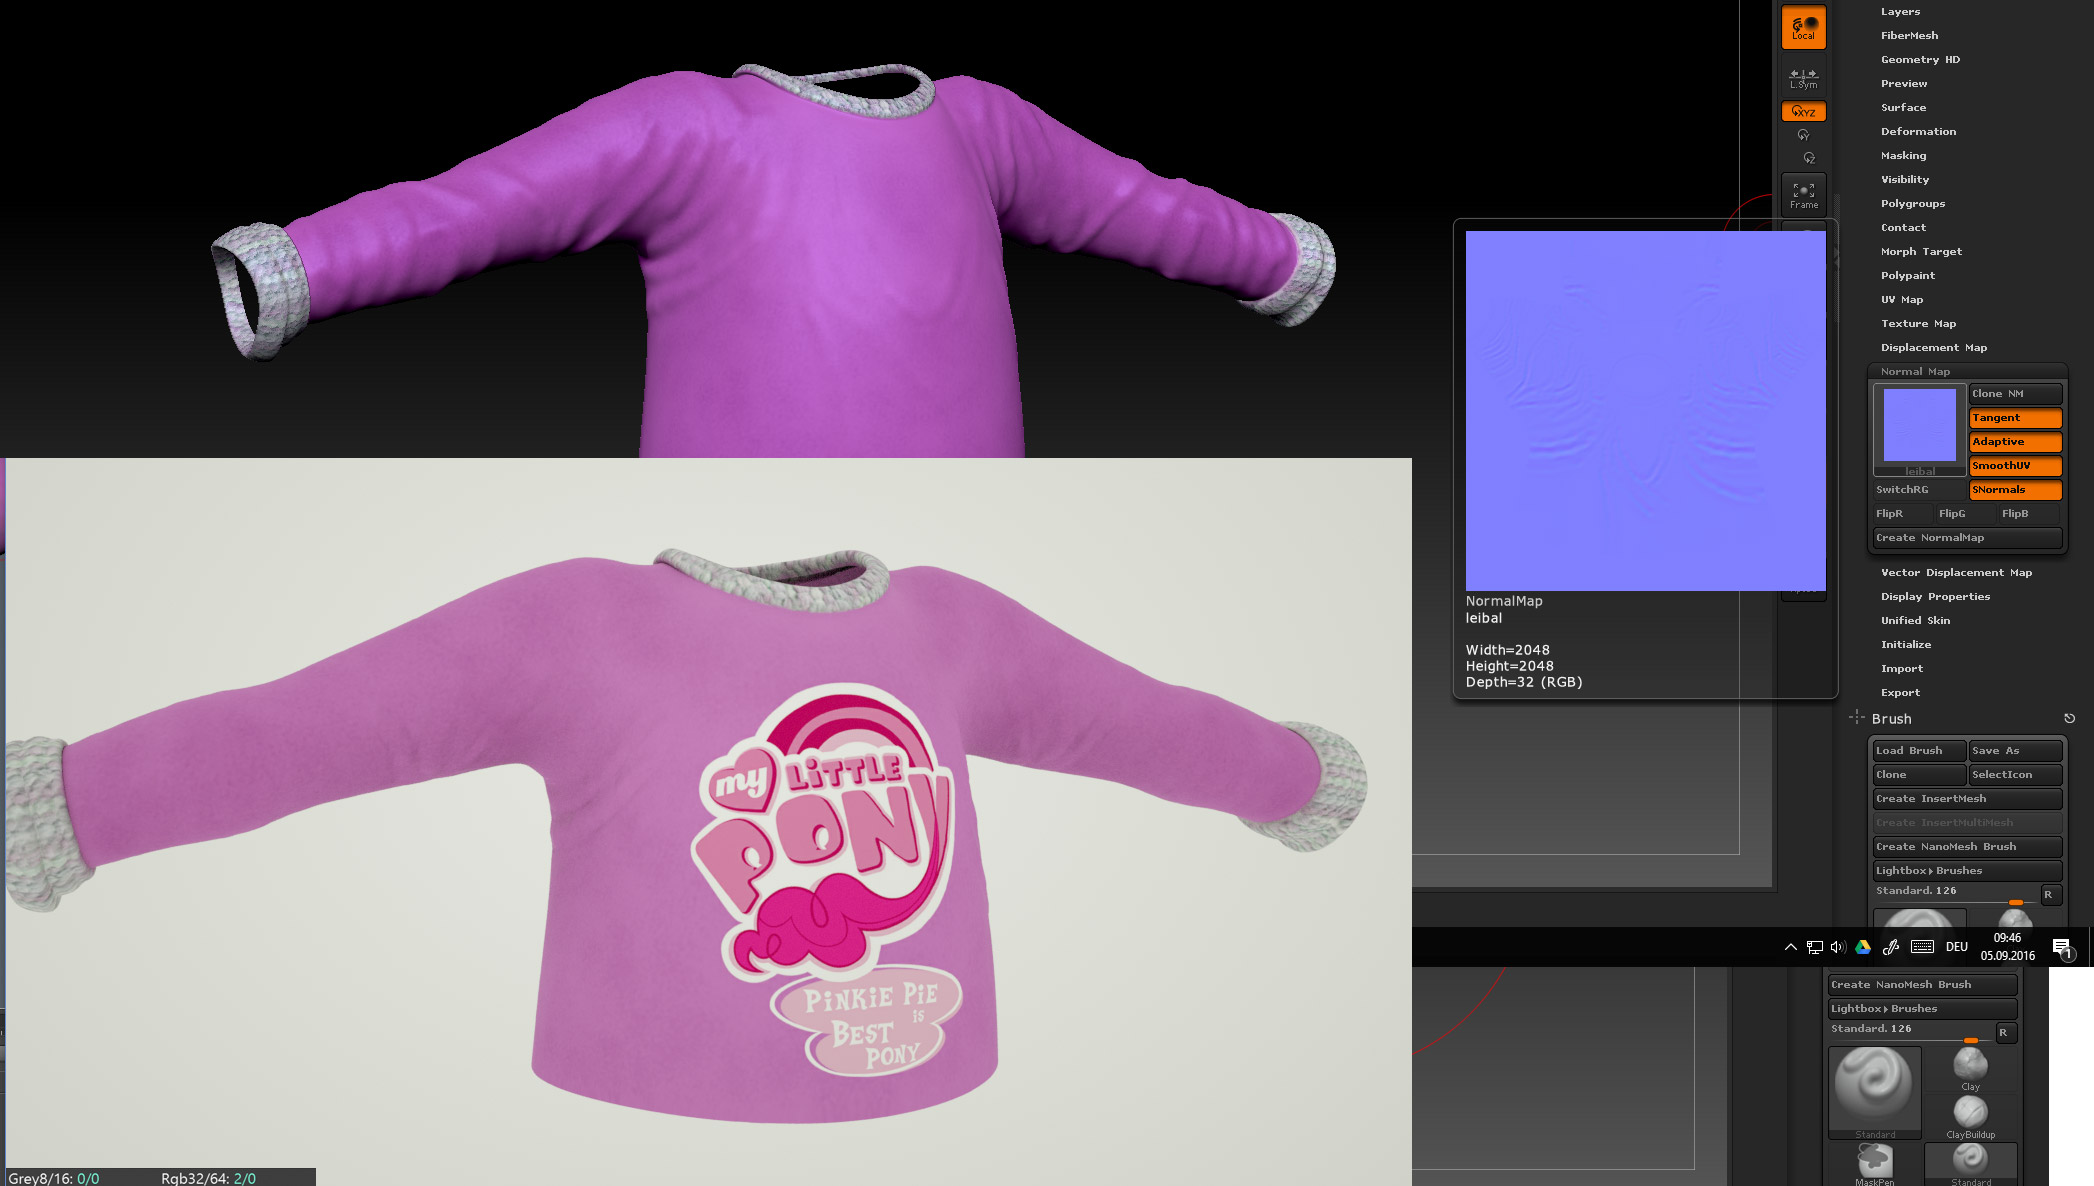Screen dimensions: 2094x1186
Task: Select the ClayBuildup brush icon
Action: [x=1970, y=1116]
